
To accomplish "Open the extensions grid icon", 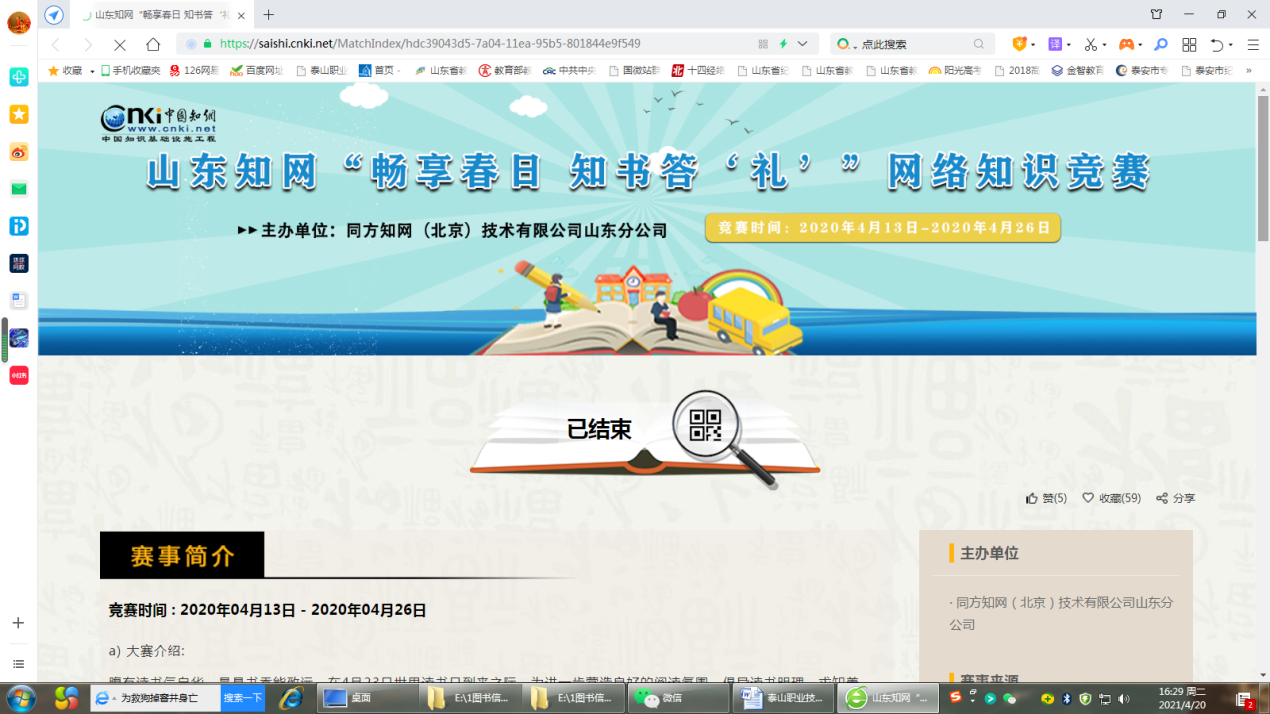I will point(1189,44).
